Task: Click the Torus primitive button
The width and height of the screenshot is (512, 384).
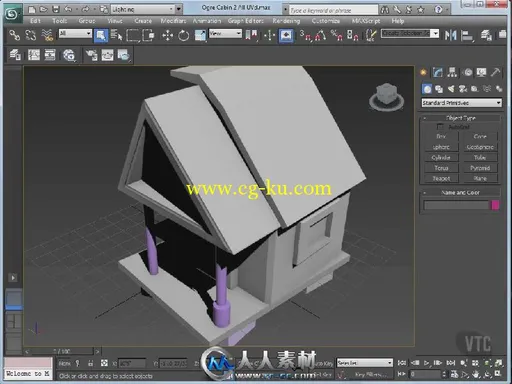Action: tap(441, 168)
